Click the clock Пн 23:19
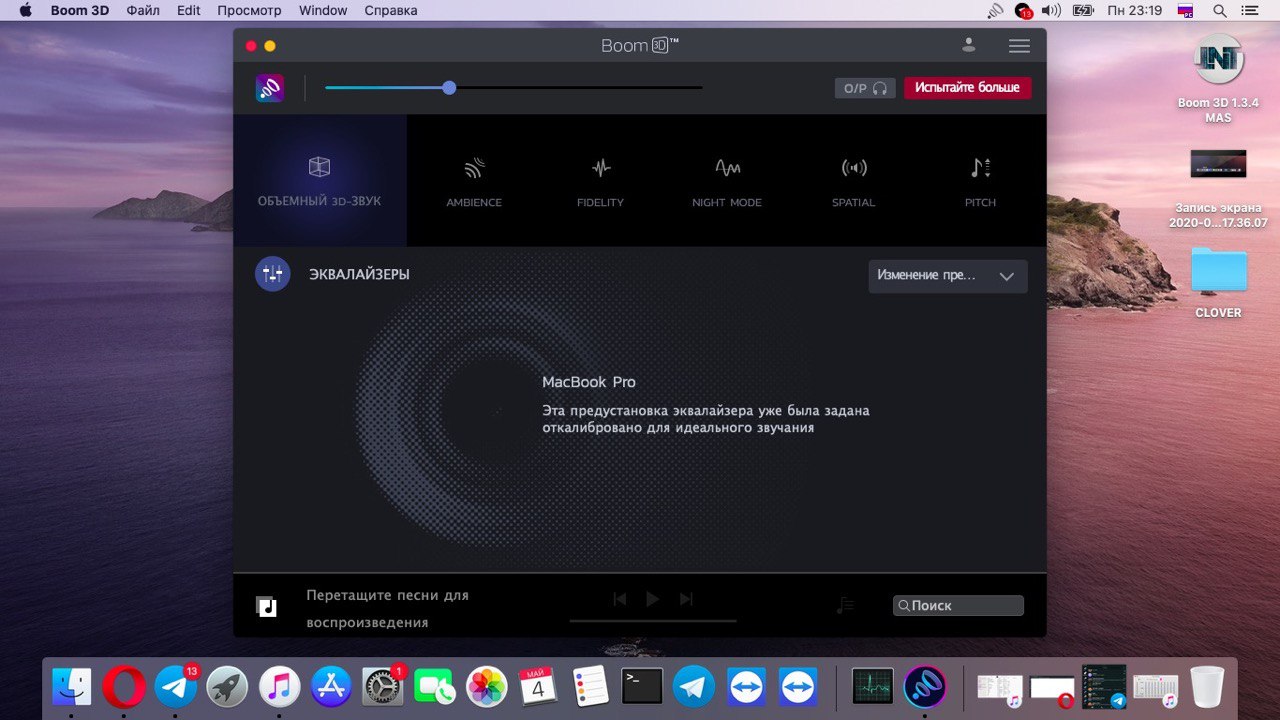This screenshot has width=1280, height=720. point(1134,11)
